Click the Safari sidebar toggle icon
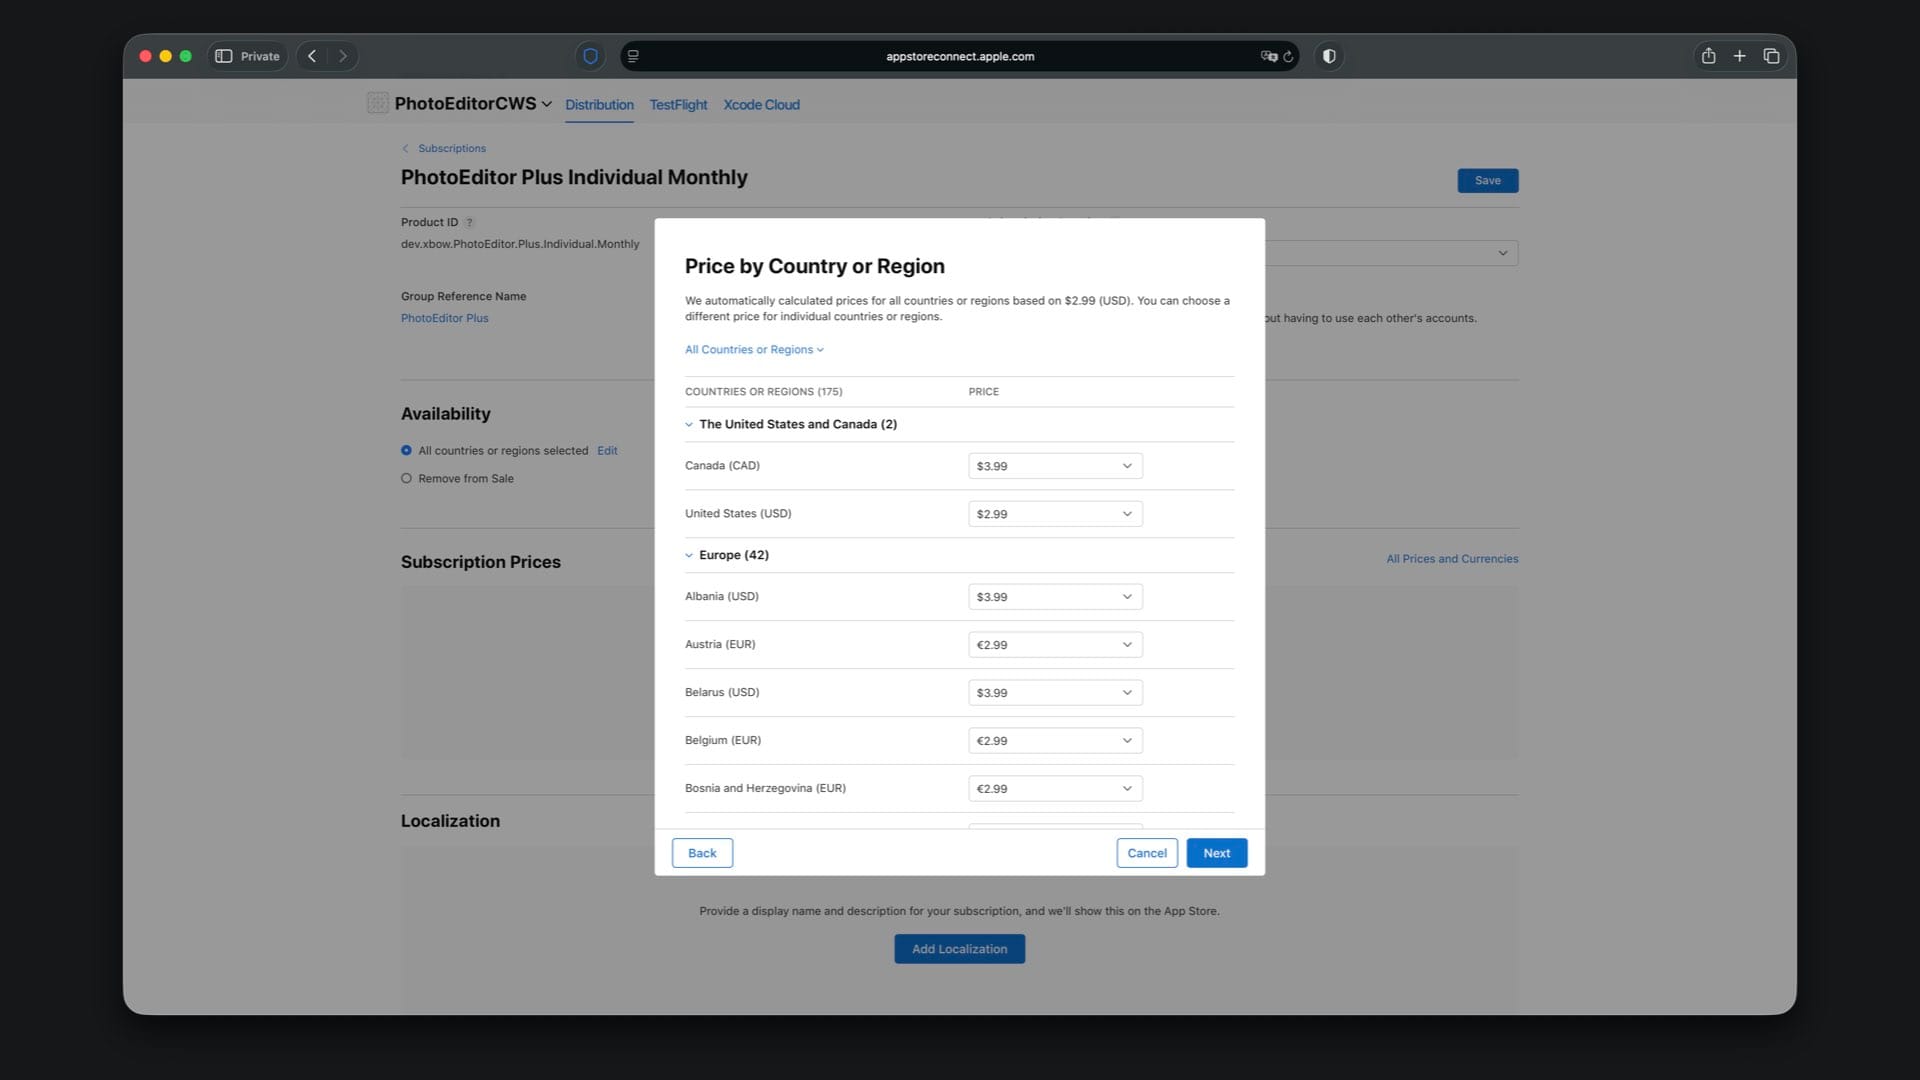 (224, 56)
